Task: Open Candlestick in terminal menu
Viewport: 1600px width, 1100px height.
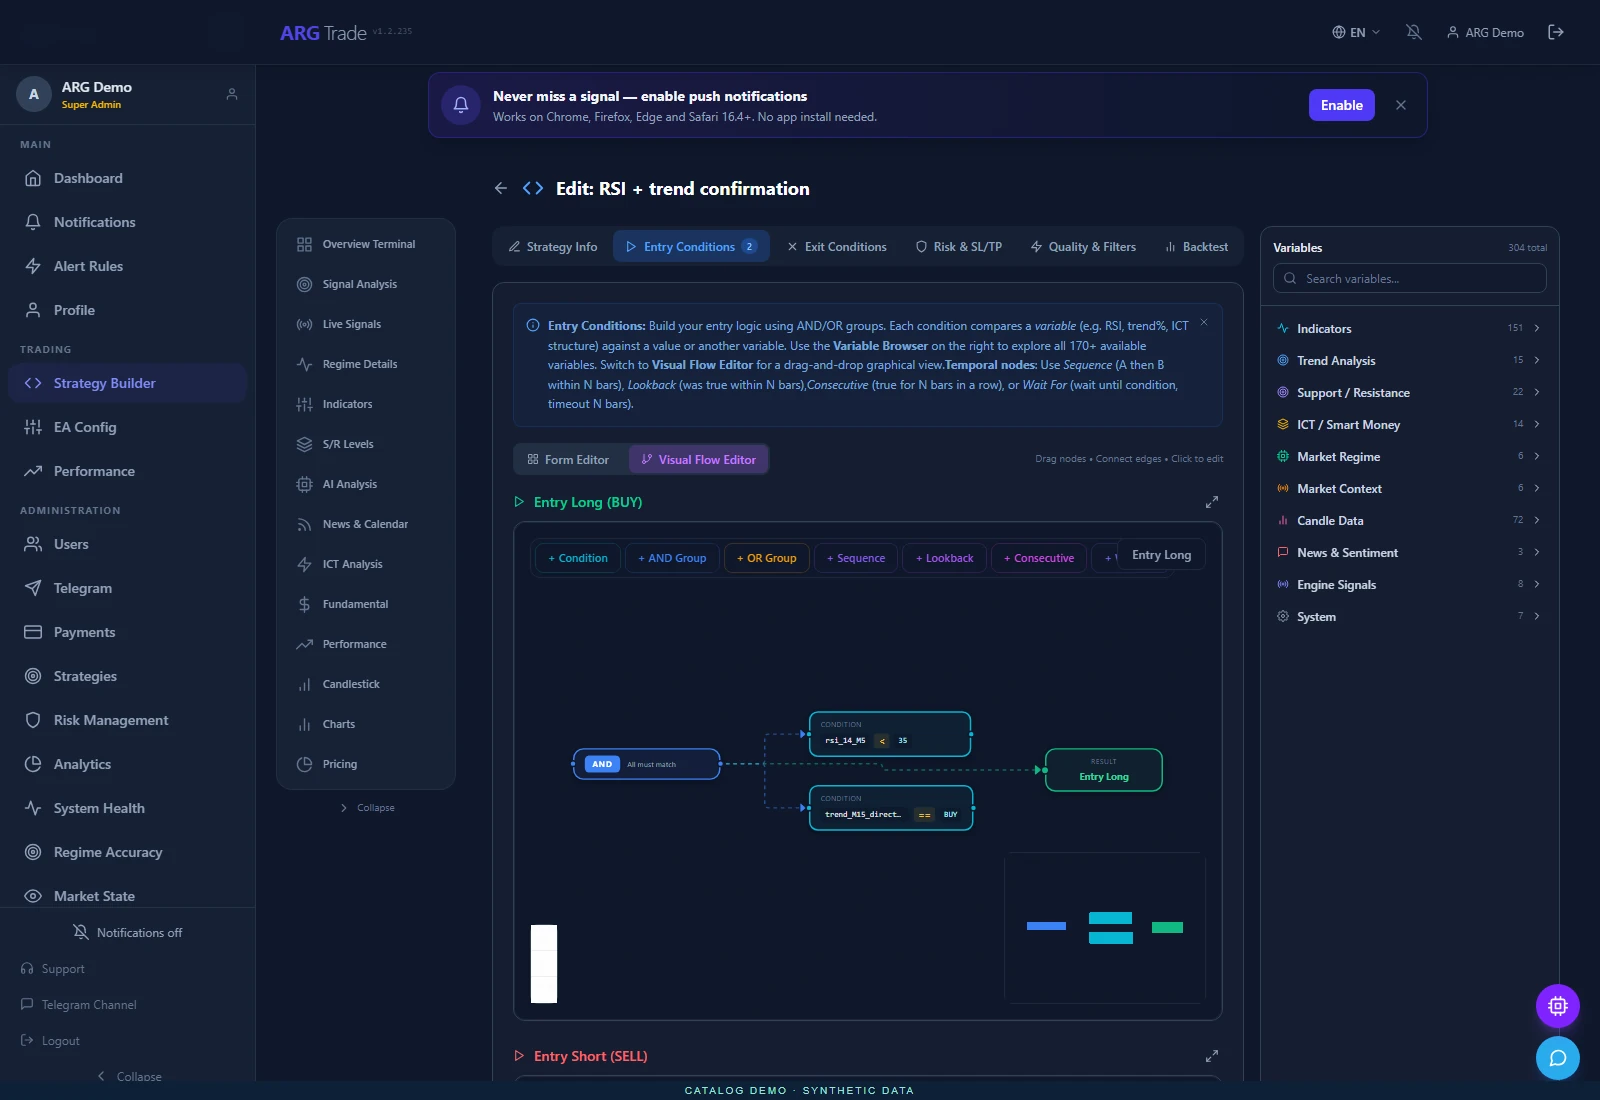Action: (x=366, y=684)
